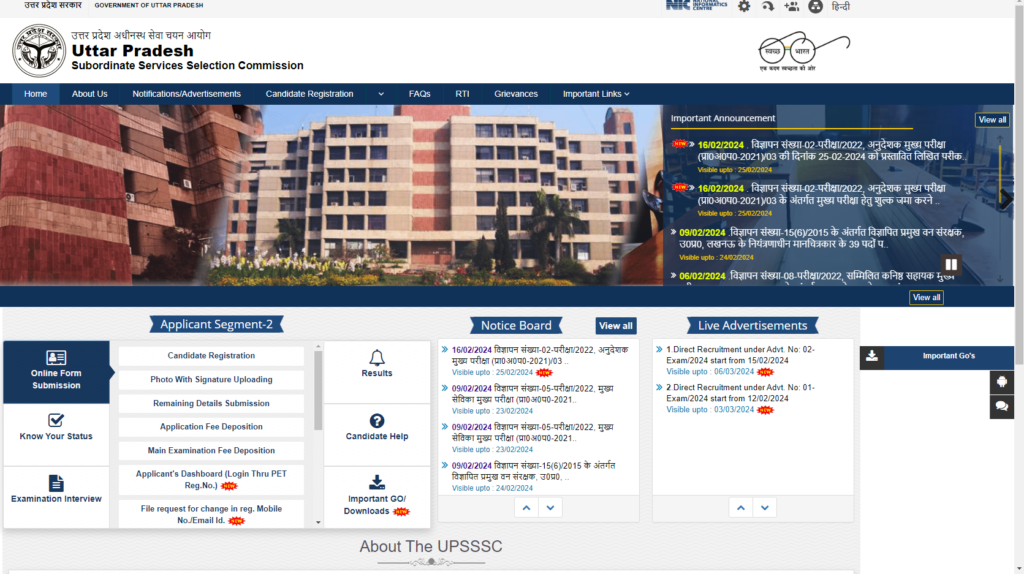1024x574 pixels.
Task: Pause the announcement ticker
Action: (x=951, y=264)
